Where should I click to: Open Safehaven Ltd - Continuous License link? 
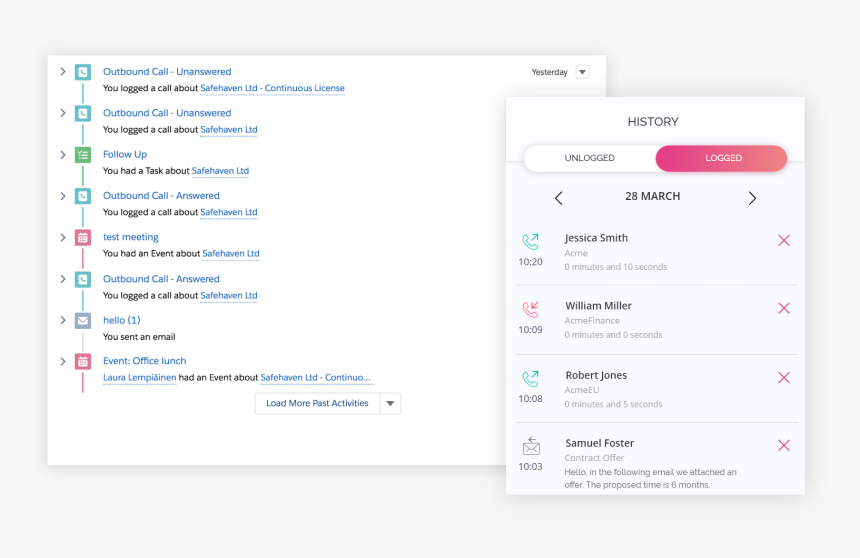point(273,88)
